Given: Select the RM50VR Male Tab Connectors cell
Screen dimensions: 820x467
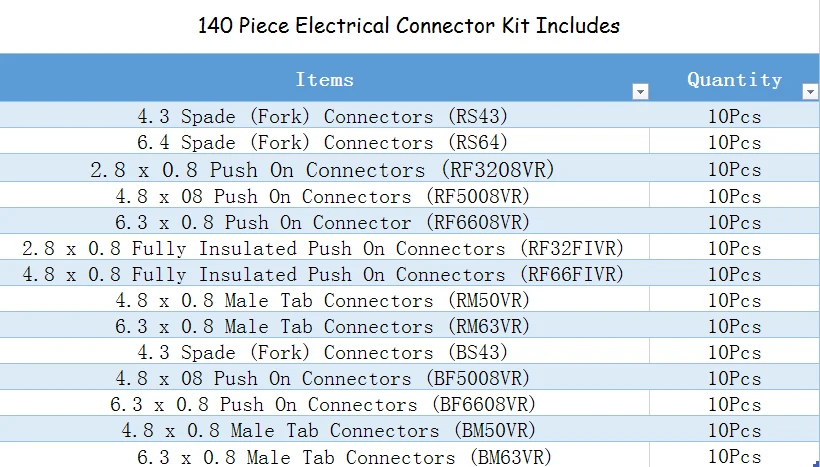Looking at the screenshot, I should click(x=323, y=300).
